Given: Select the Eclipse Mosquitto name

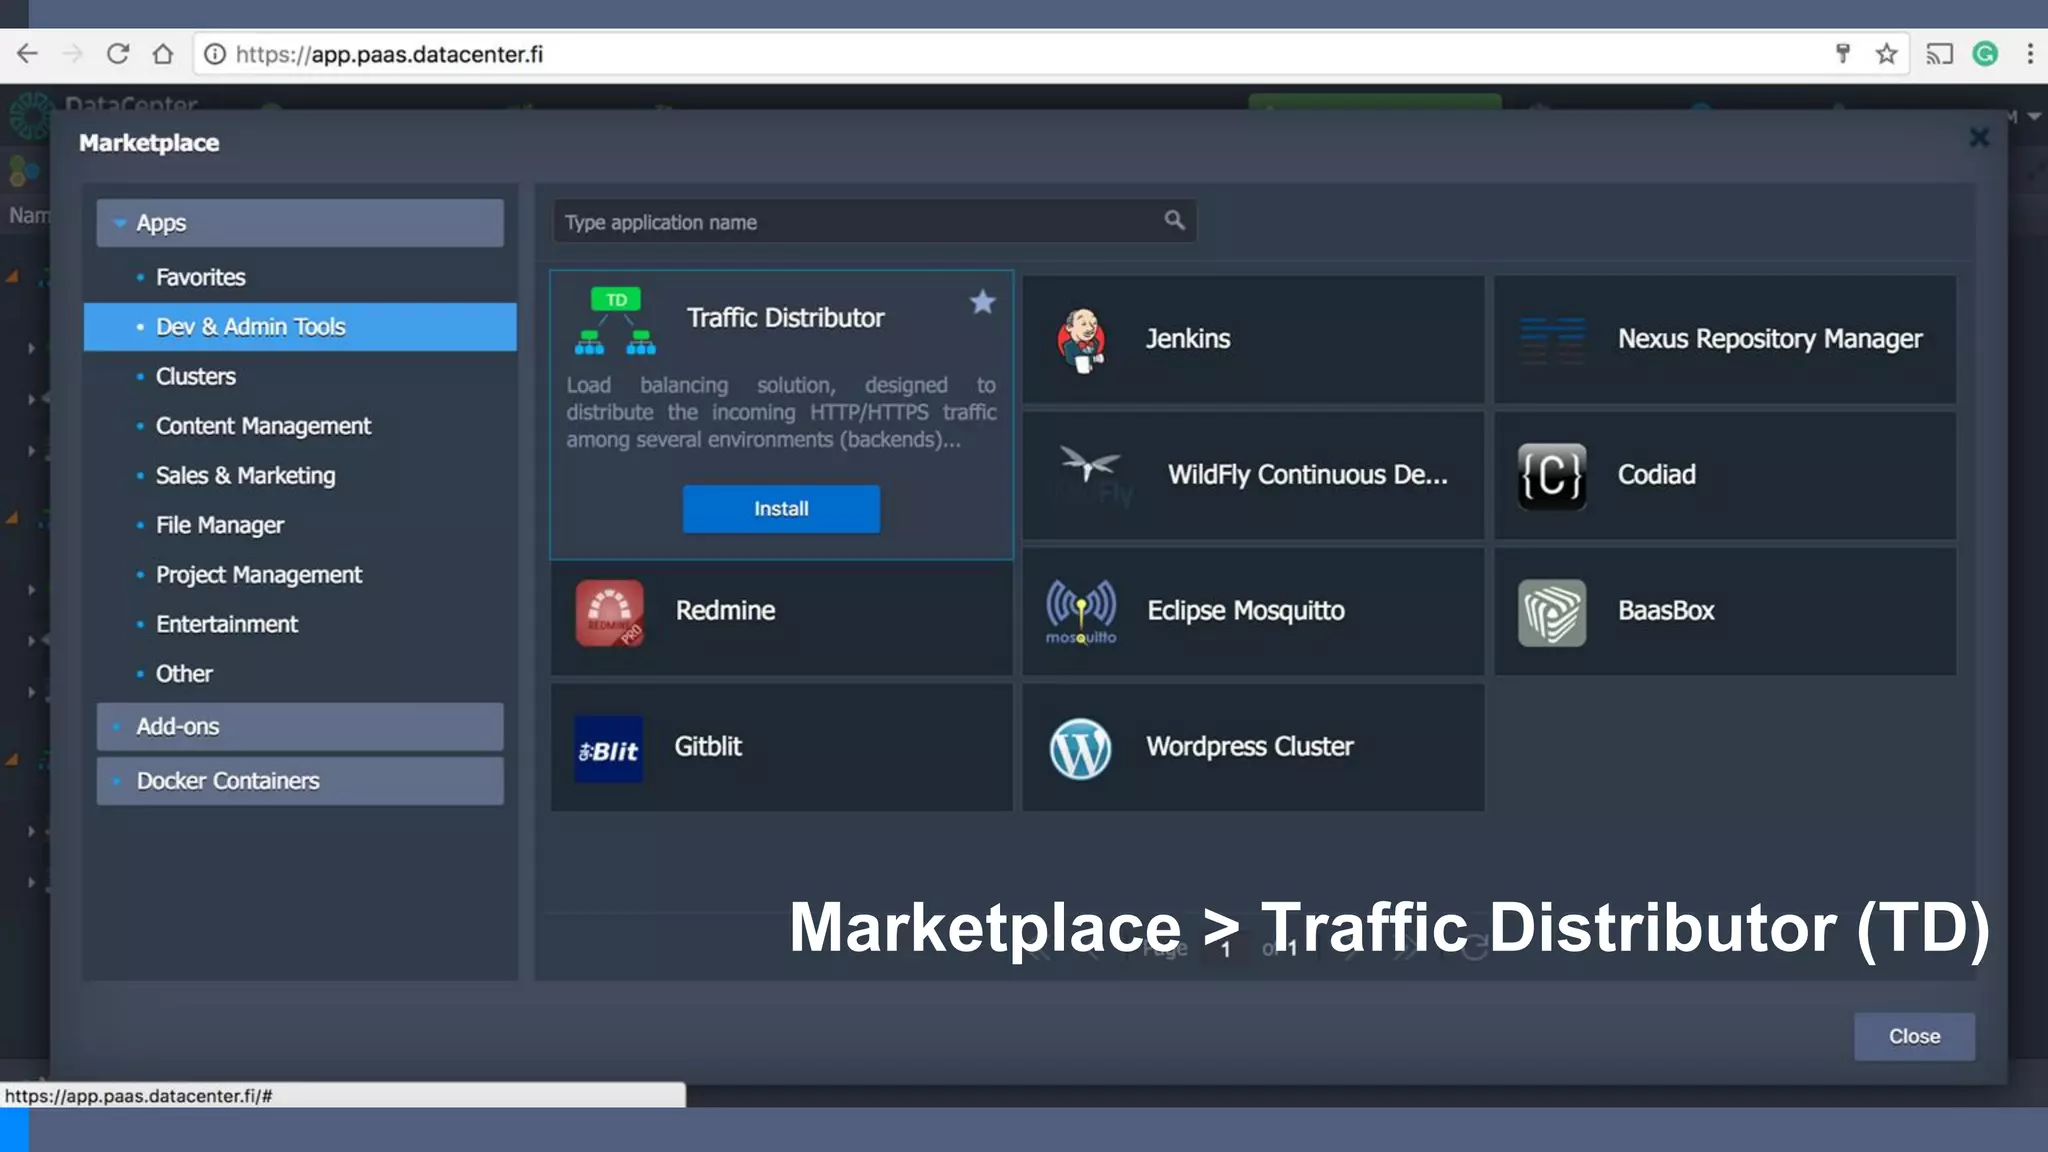Looking at the screenshot, I should coord(1246,611).
